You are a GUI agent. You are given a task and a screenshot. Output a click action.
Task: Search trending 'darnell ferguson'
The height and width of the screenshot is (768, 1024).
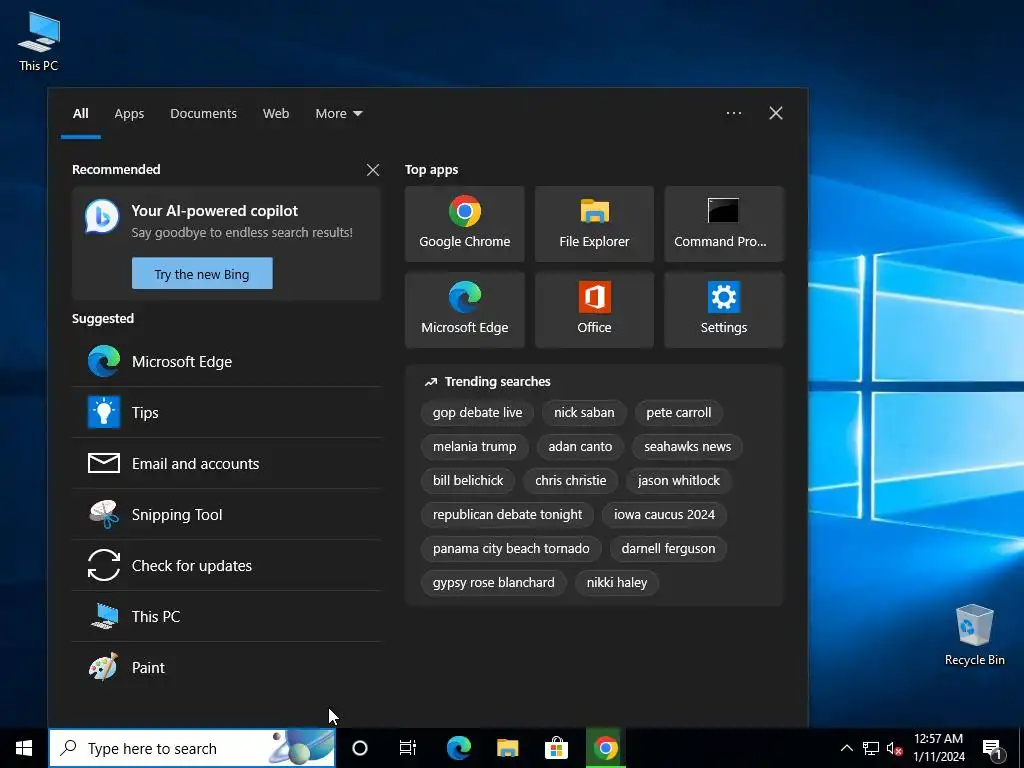668,549
